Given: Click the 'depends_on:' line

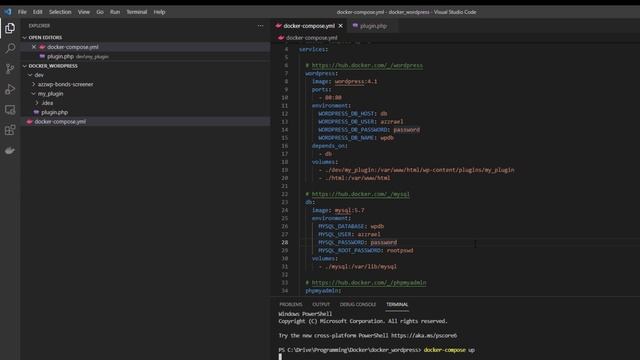Looking at the screenshot, I should [330, 146].
